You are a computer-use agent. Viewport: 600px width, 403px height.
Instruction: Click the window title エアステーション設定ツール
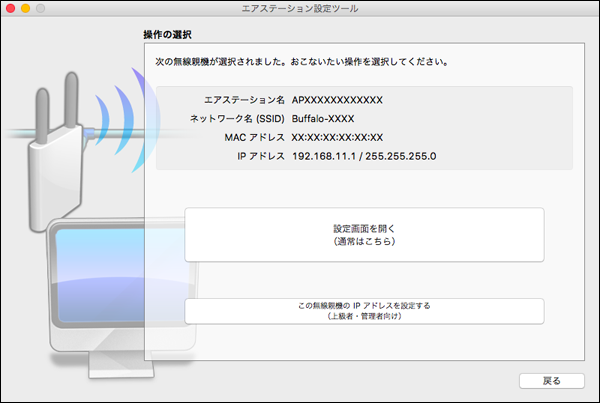[x=300, y=8]
